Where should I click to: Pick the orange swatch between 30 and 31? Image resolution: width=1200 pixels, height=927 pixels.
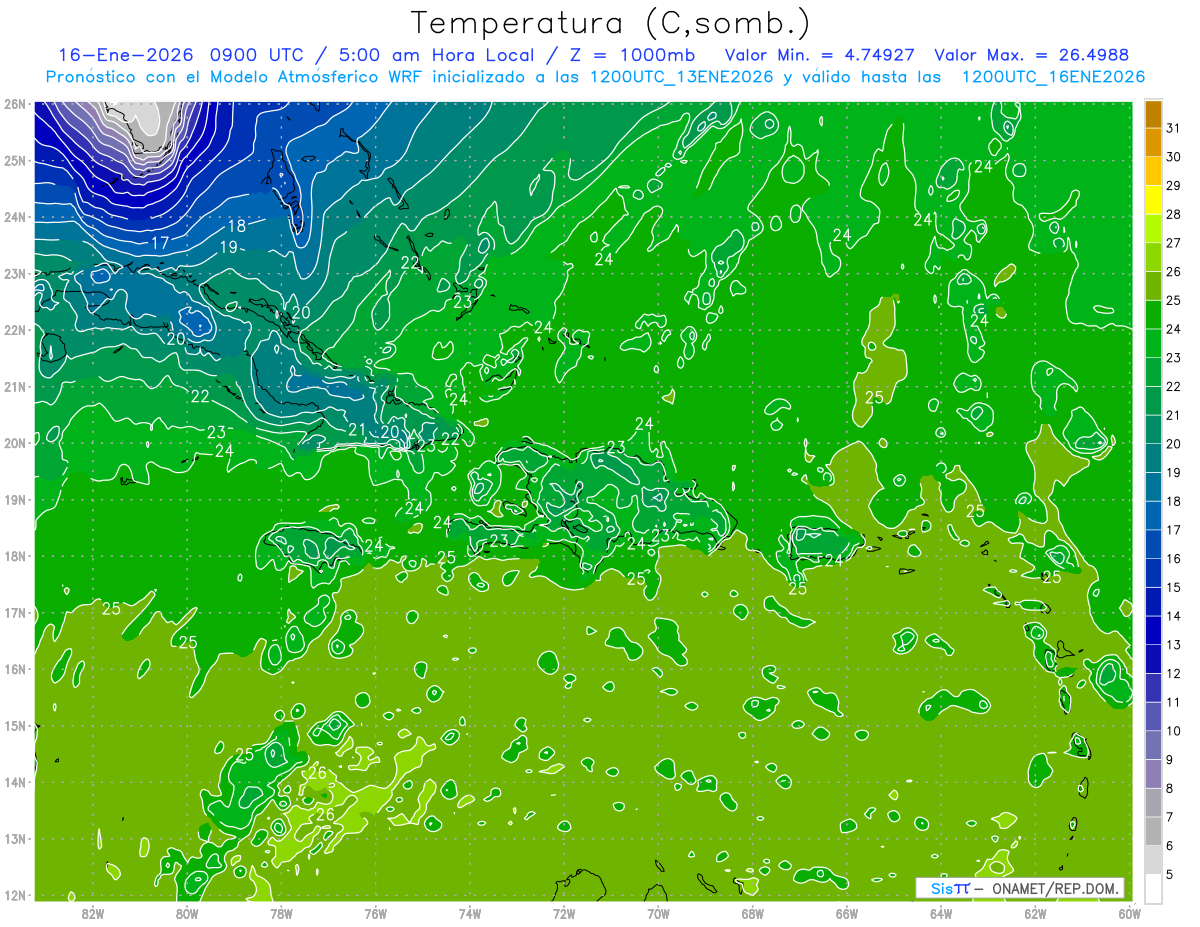(x=1153, y=142)
